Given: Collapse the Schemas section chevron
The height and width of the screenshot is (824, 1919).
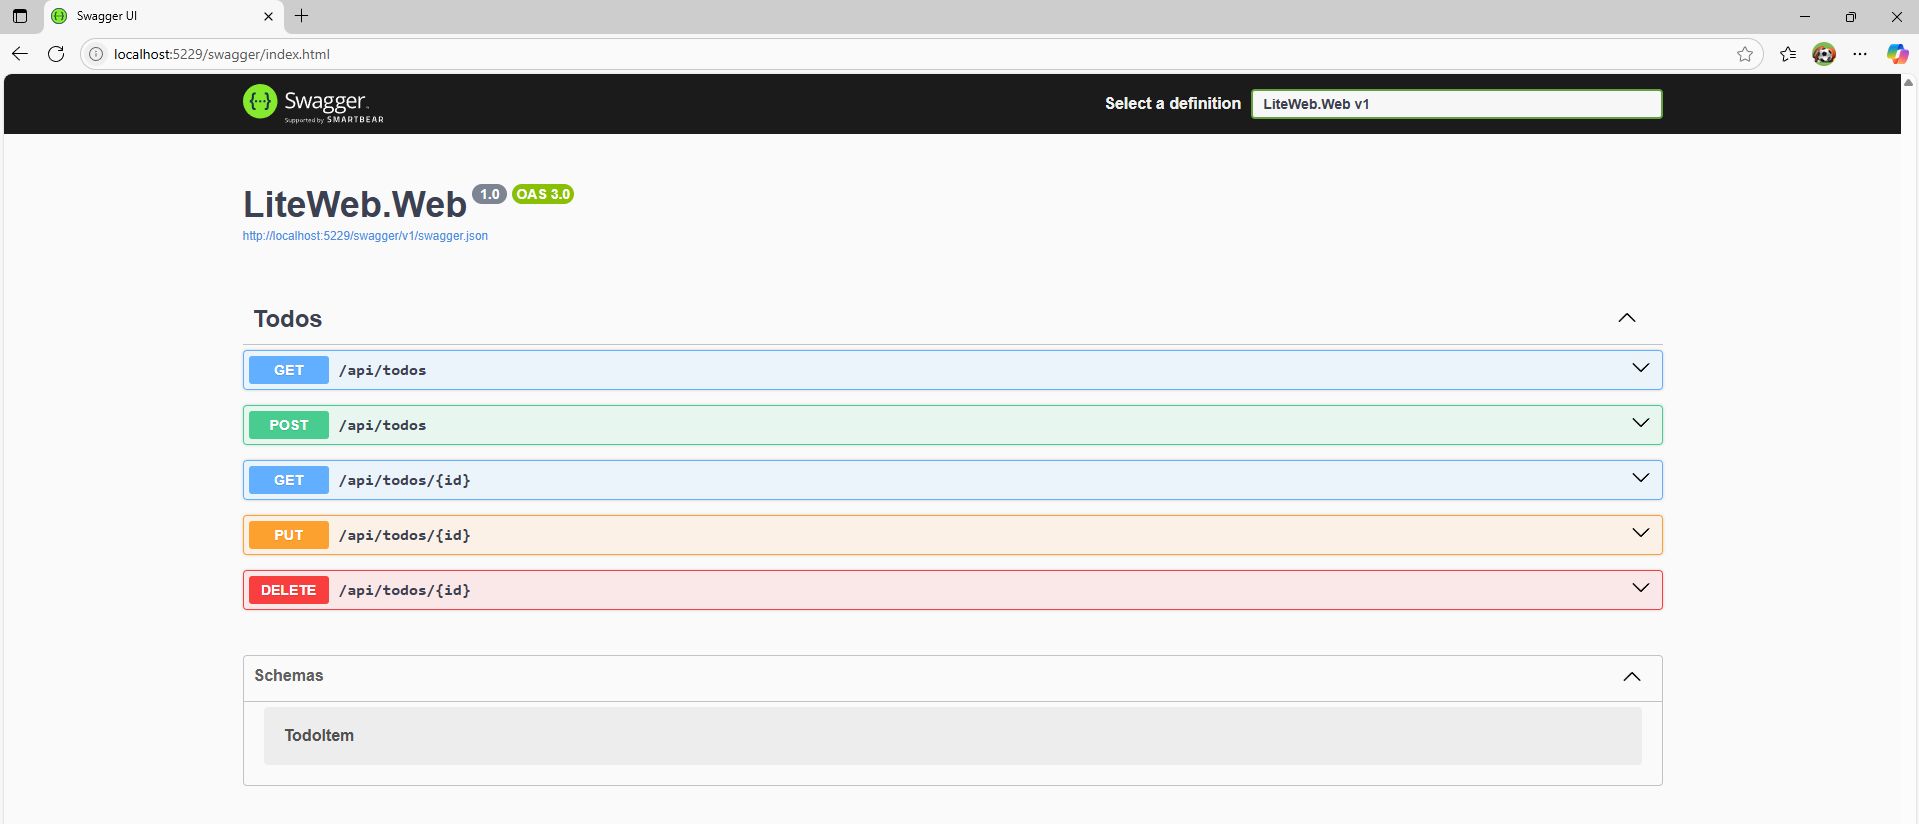Looking at the screenshot, I should click(x=1632, y=677).
